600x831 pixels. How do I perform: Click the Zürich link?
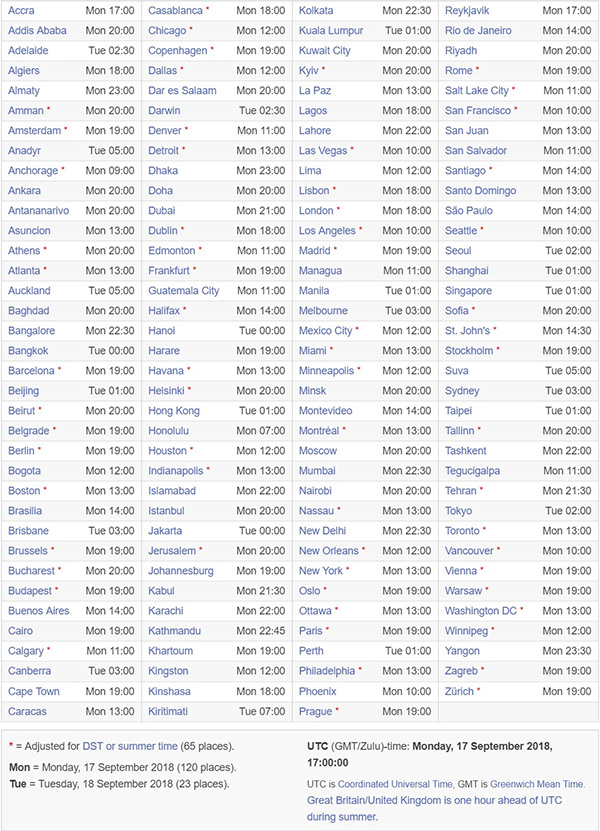pyautogui.click(x=460, y=691)
